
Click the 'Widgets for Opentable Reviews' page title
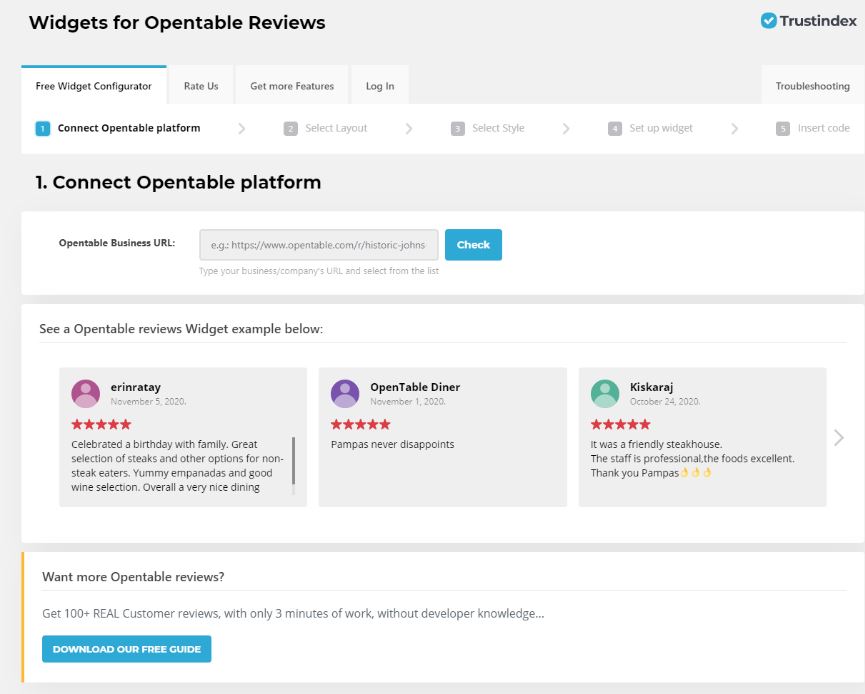click(x=177, y=23)
